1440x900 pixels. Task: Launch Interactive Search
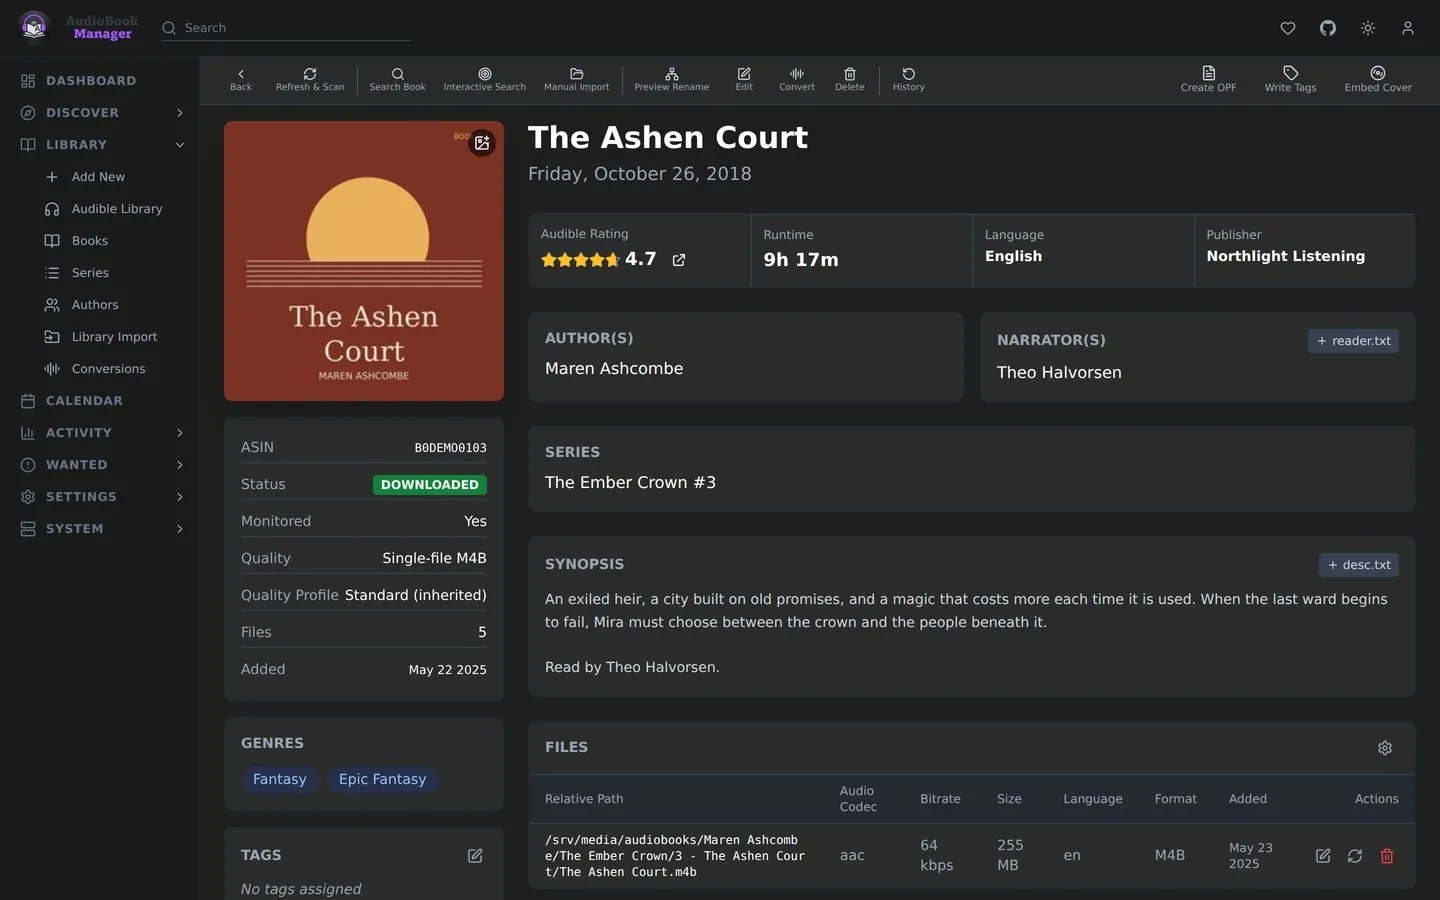[x=484, y=80]
